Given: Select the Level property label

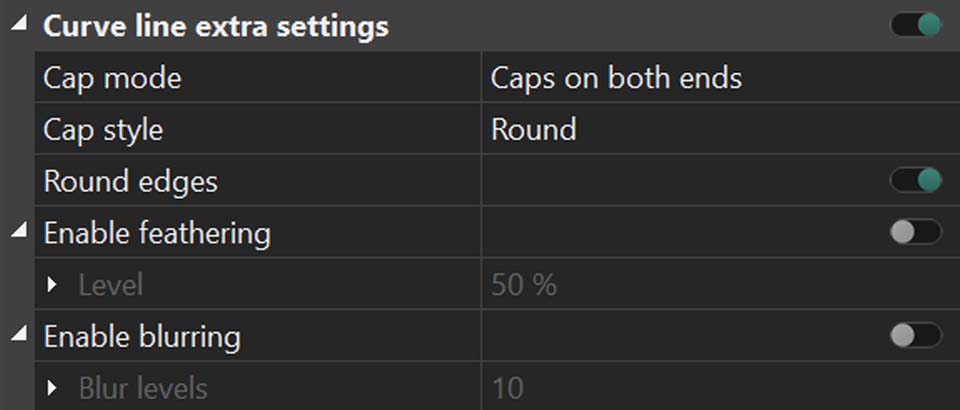Looking at the screenshot, I should [110, 286].
